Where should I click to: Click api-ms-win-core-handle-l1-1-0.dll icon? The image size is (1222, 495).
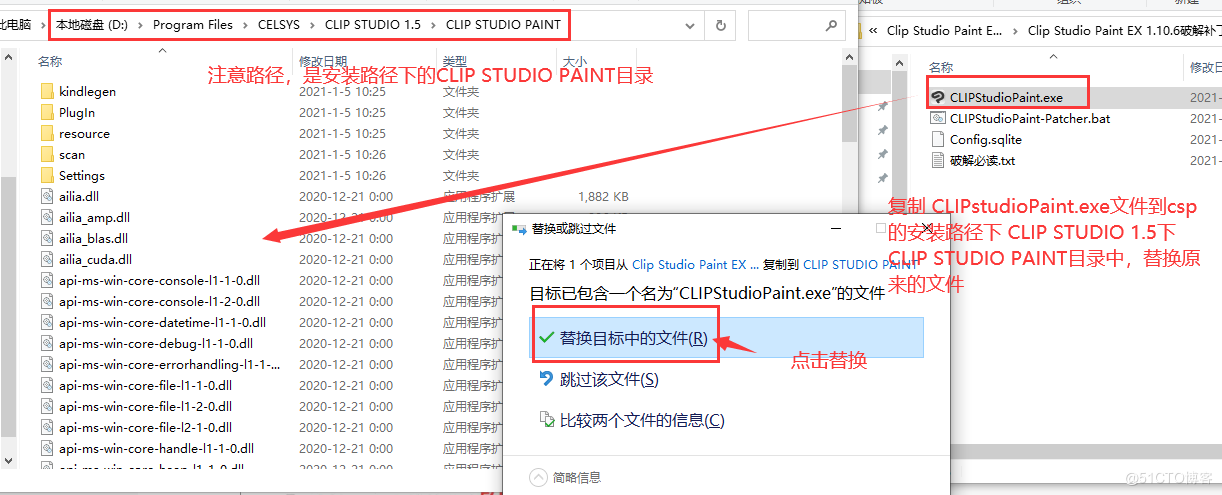point(47,448)
